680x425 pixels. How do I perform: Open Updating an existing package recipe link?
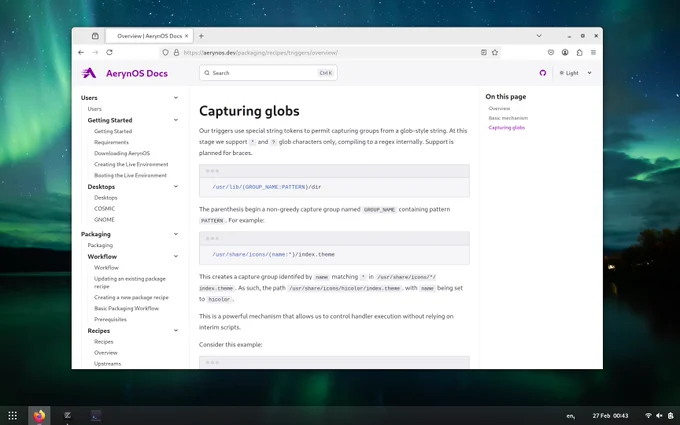tap(130, 282)
